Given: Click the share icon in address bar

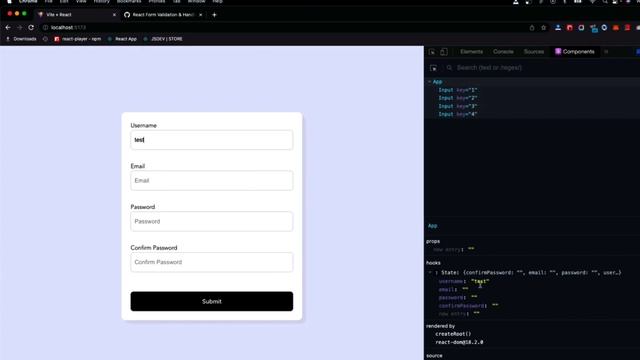Looking at the screenshot, I should click(532, 28).
